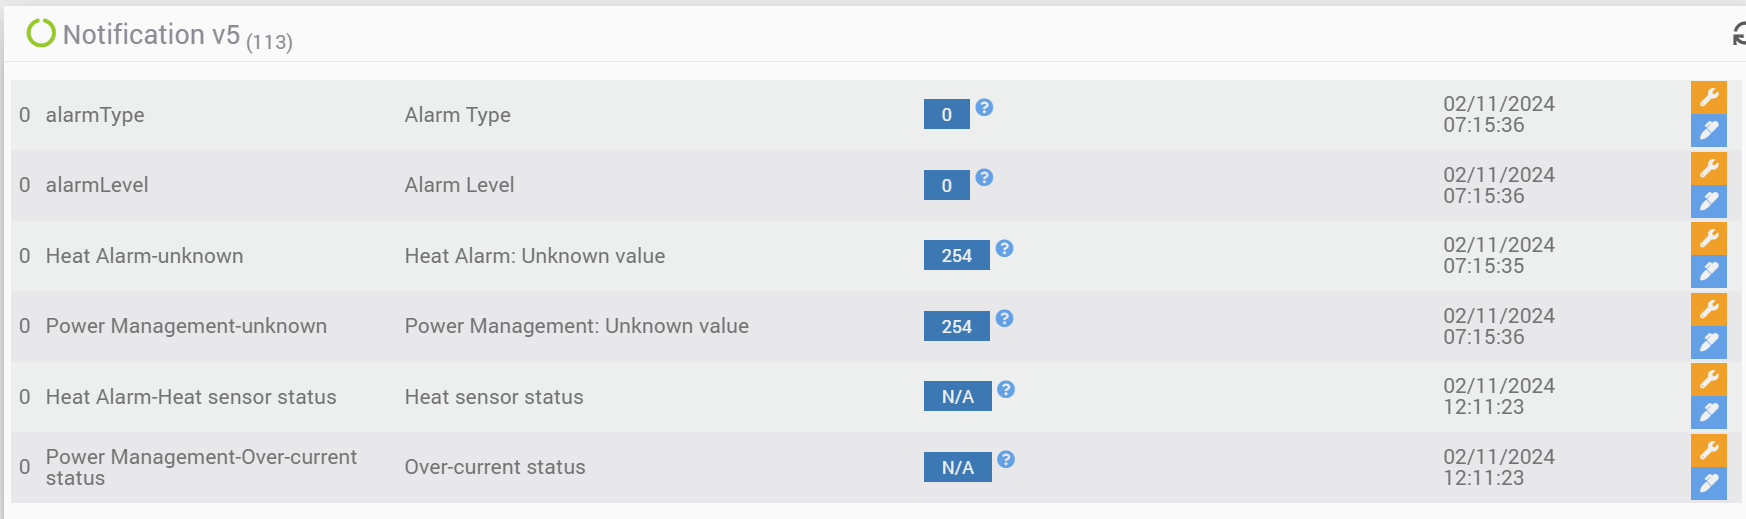Open wrench settings for alarmLevel row
This screenshot has width=1746, height=519.
(x=1709, y=168)
